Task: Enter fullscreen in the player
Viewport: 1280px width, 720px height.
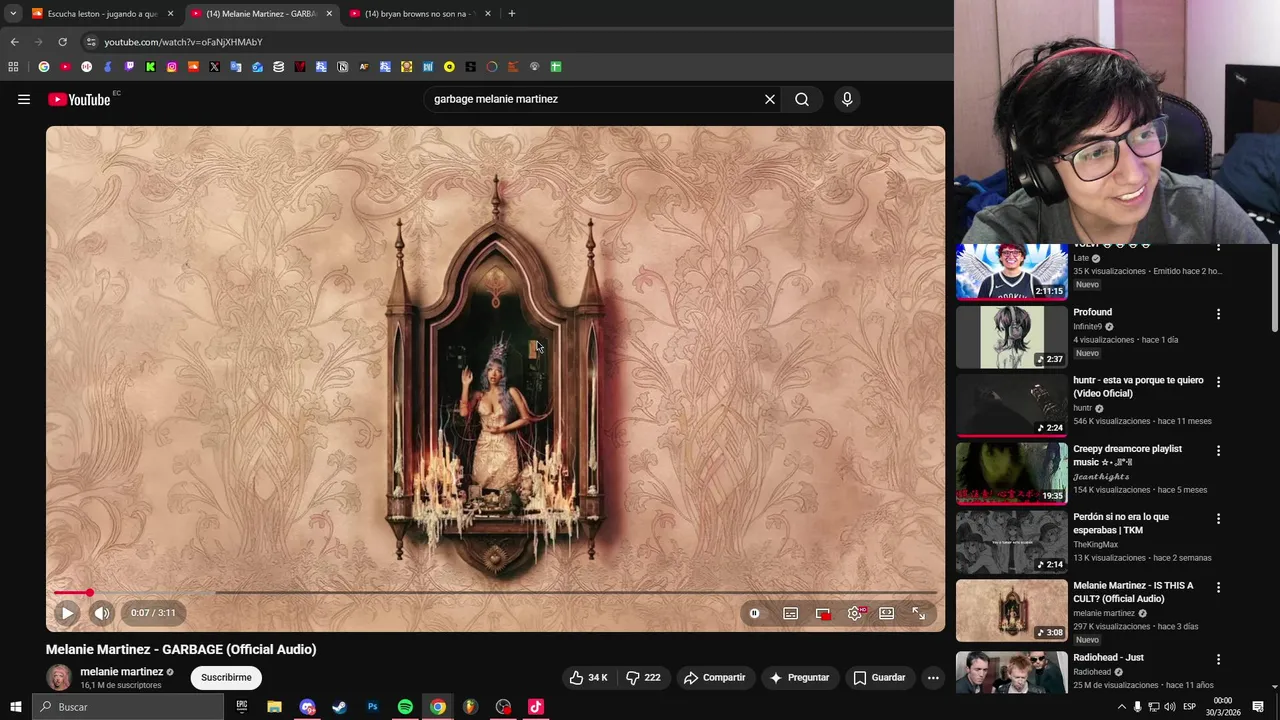Action: [x=918, y=613]
